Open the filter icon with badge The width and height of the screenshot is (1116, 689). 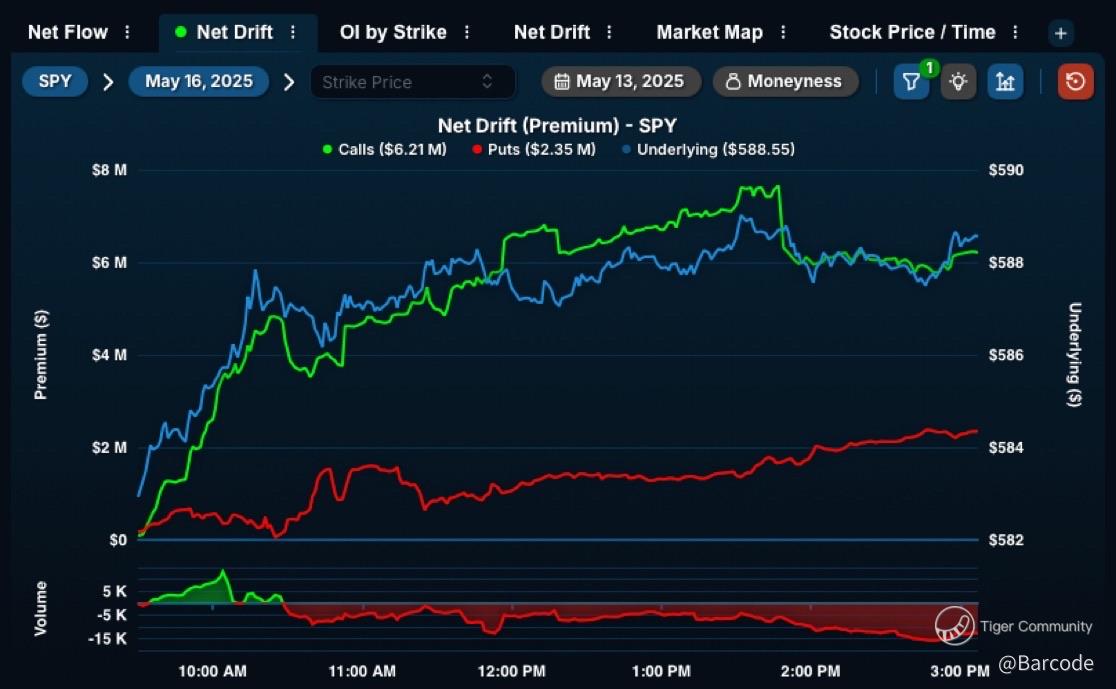911,82
